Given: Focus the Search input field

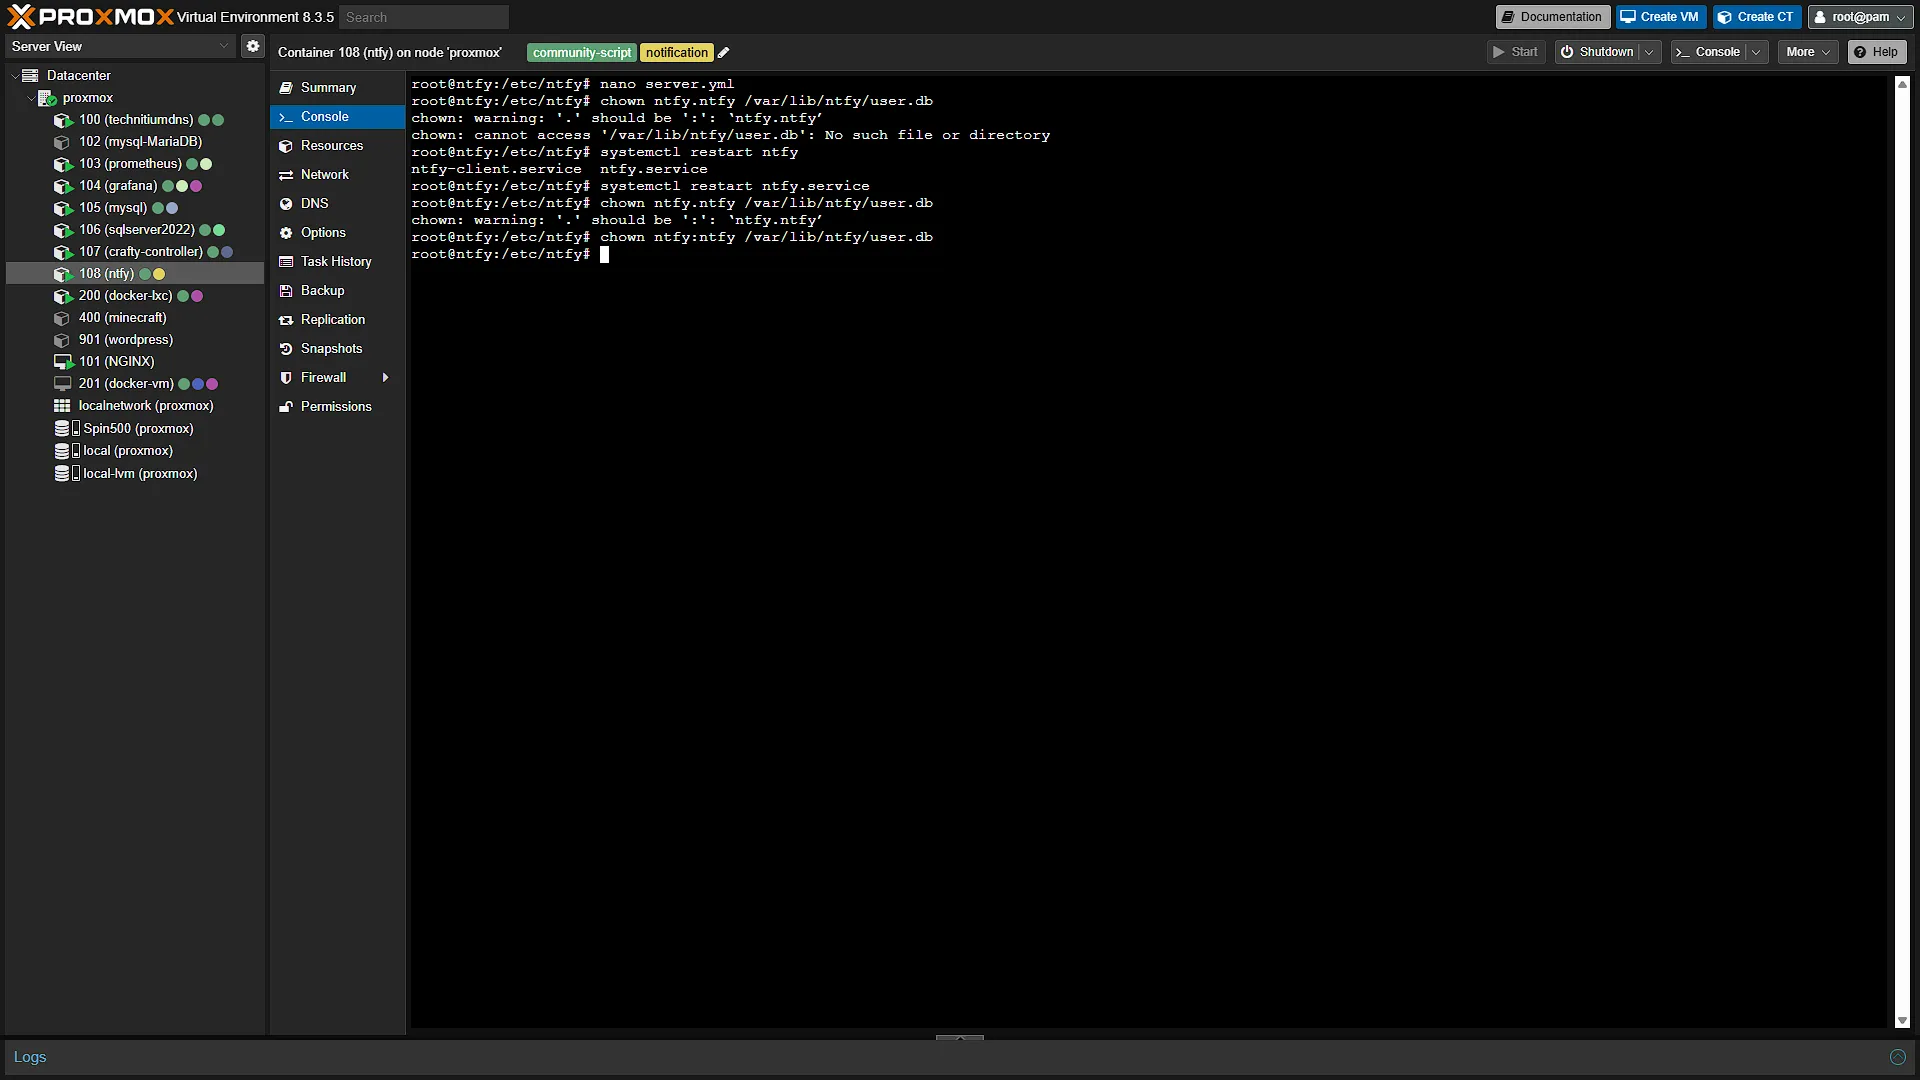Looking at the screenshot, I should pyautogui.click(x=424, y=17).
